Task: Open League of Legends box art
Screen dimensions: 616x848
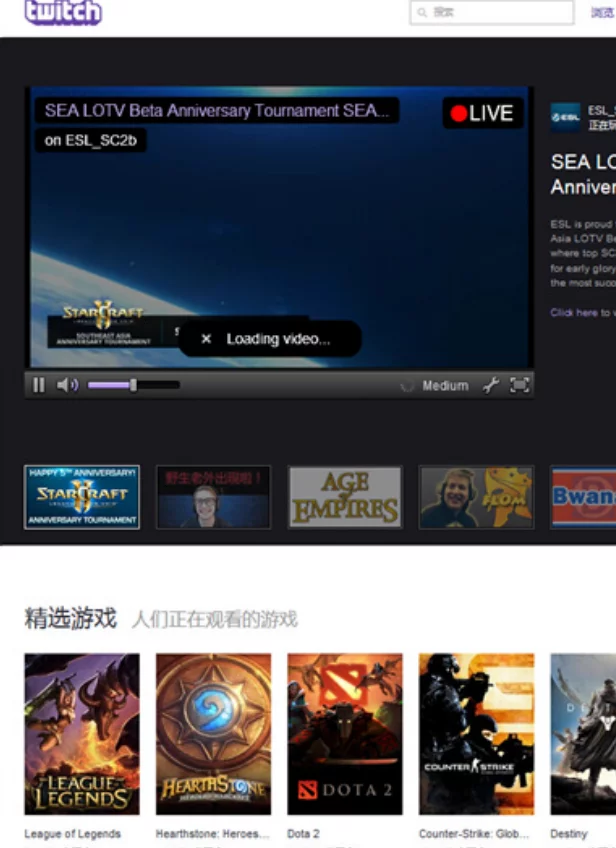Action: pyautogui.click(x=82, y=734)
